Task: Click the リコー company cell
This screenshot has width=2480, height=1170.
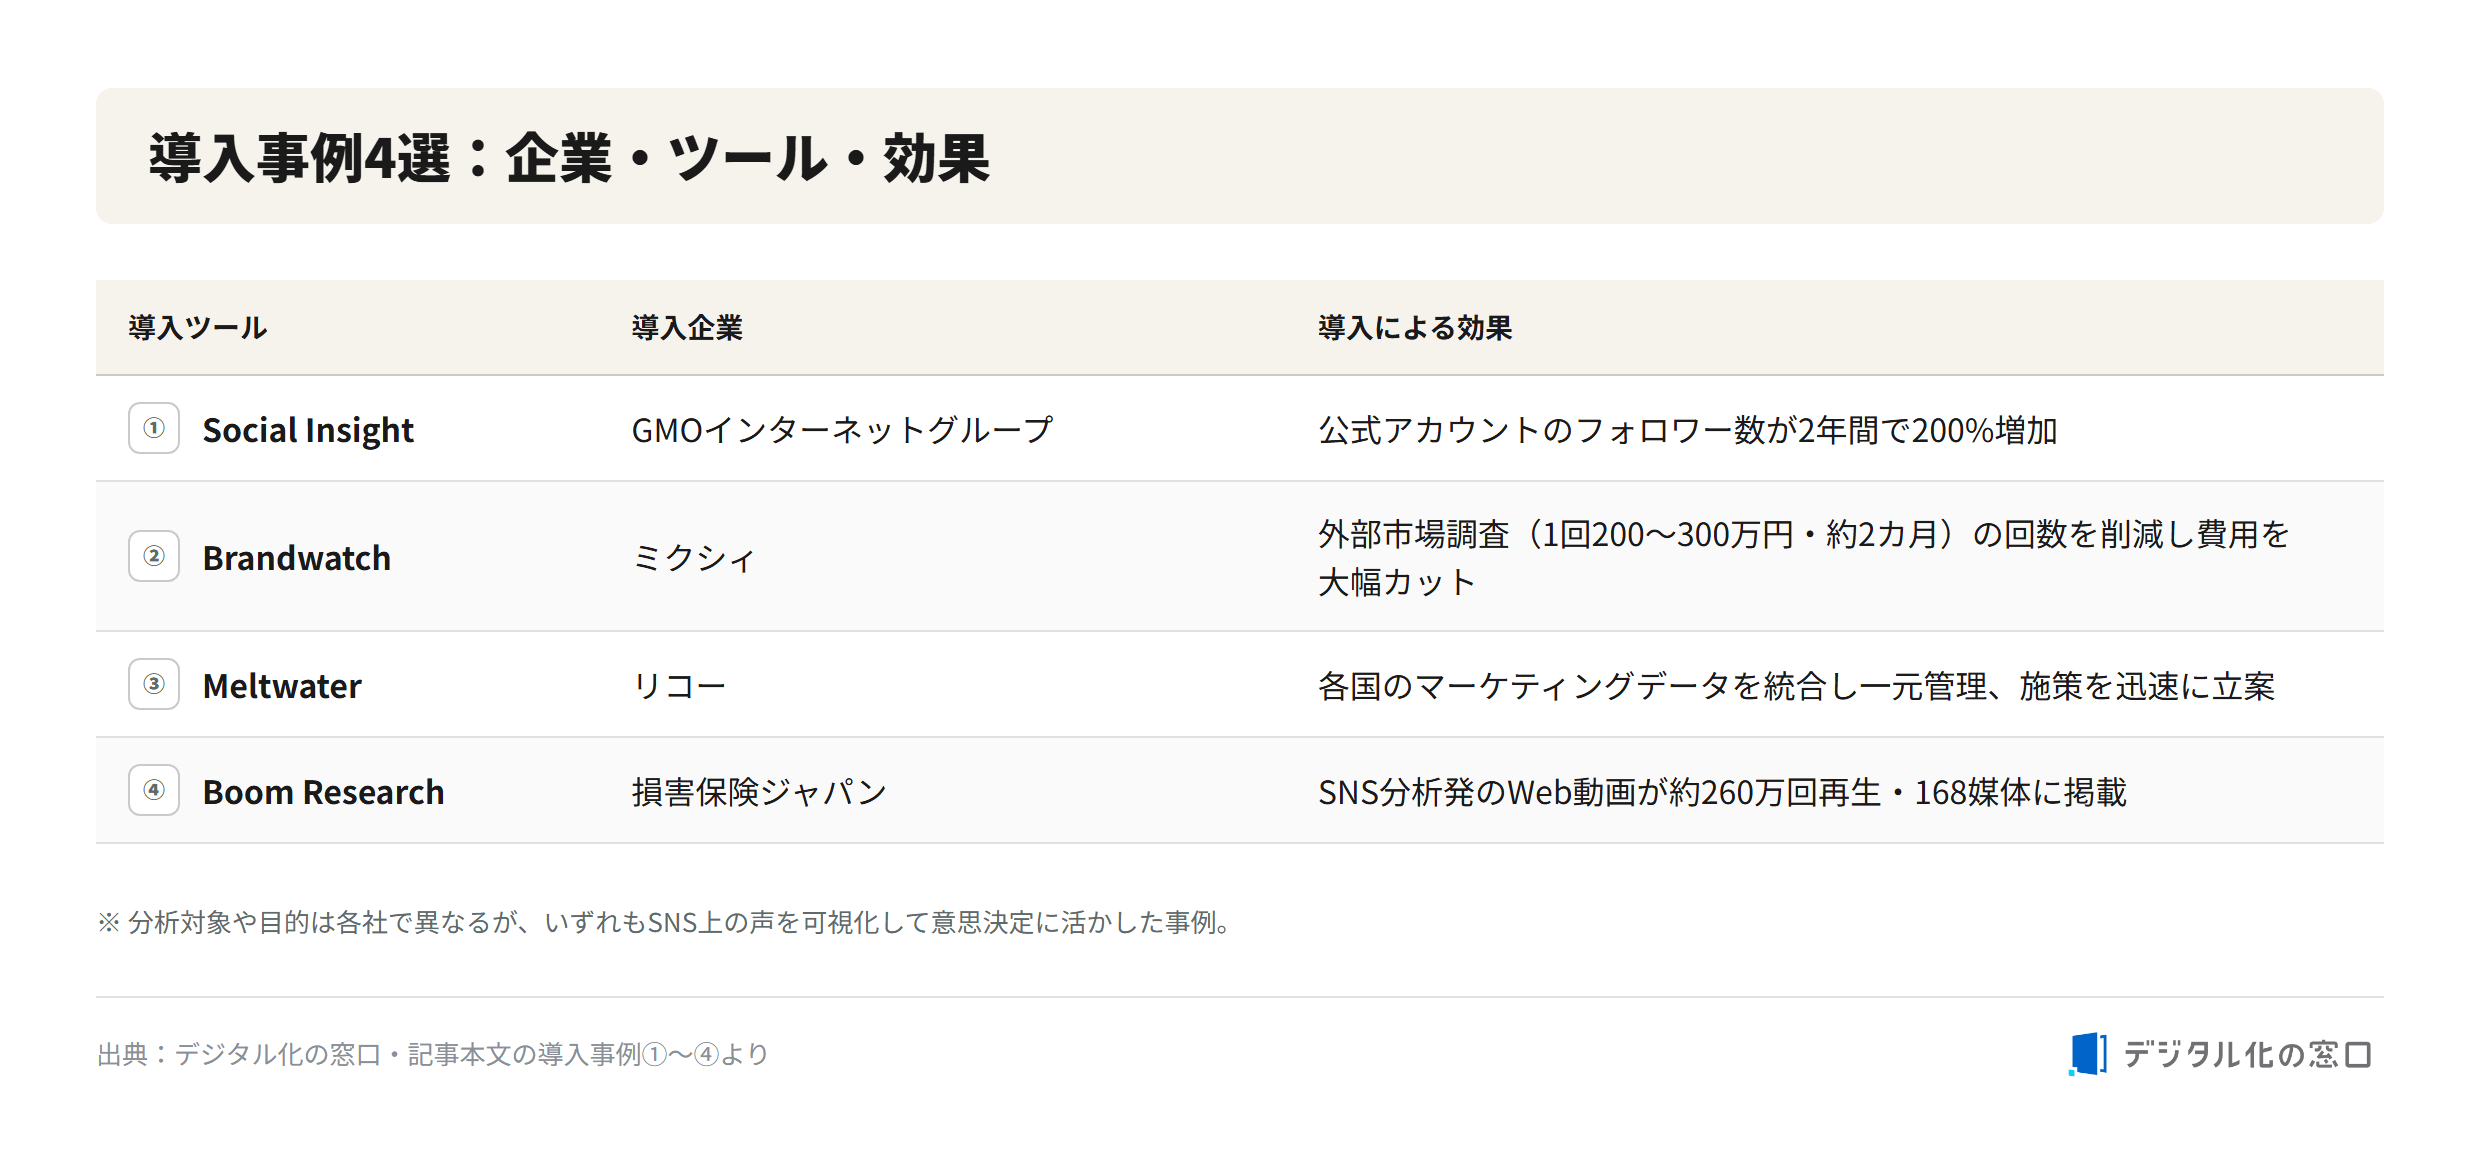Action: pos(678,686)
